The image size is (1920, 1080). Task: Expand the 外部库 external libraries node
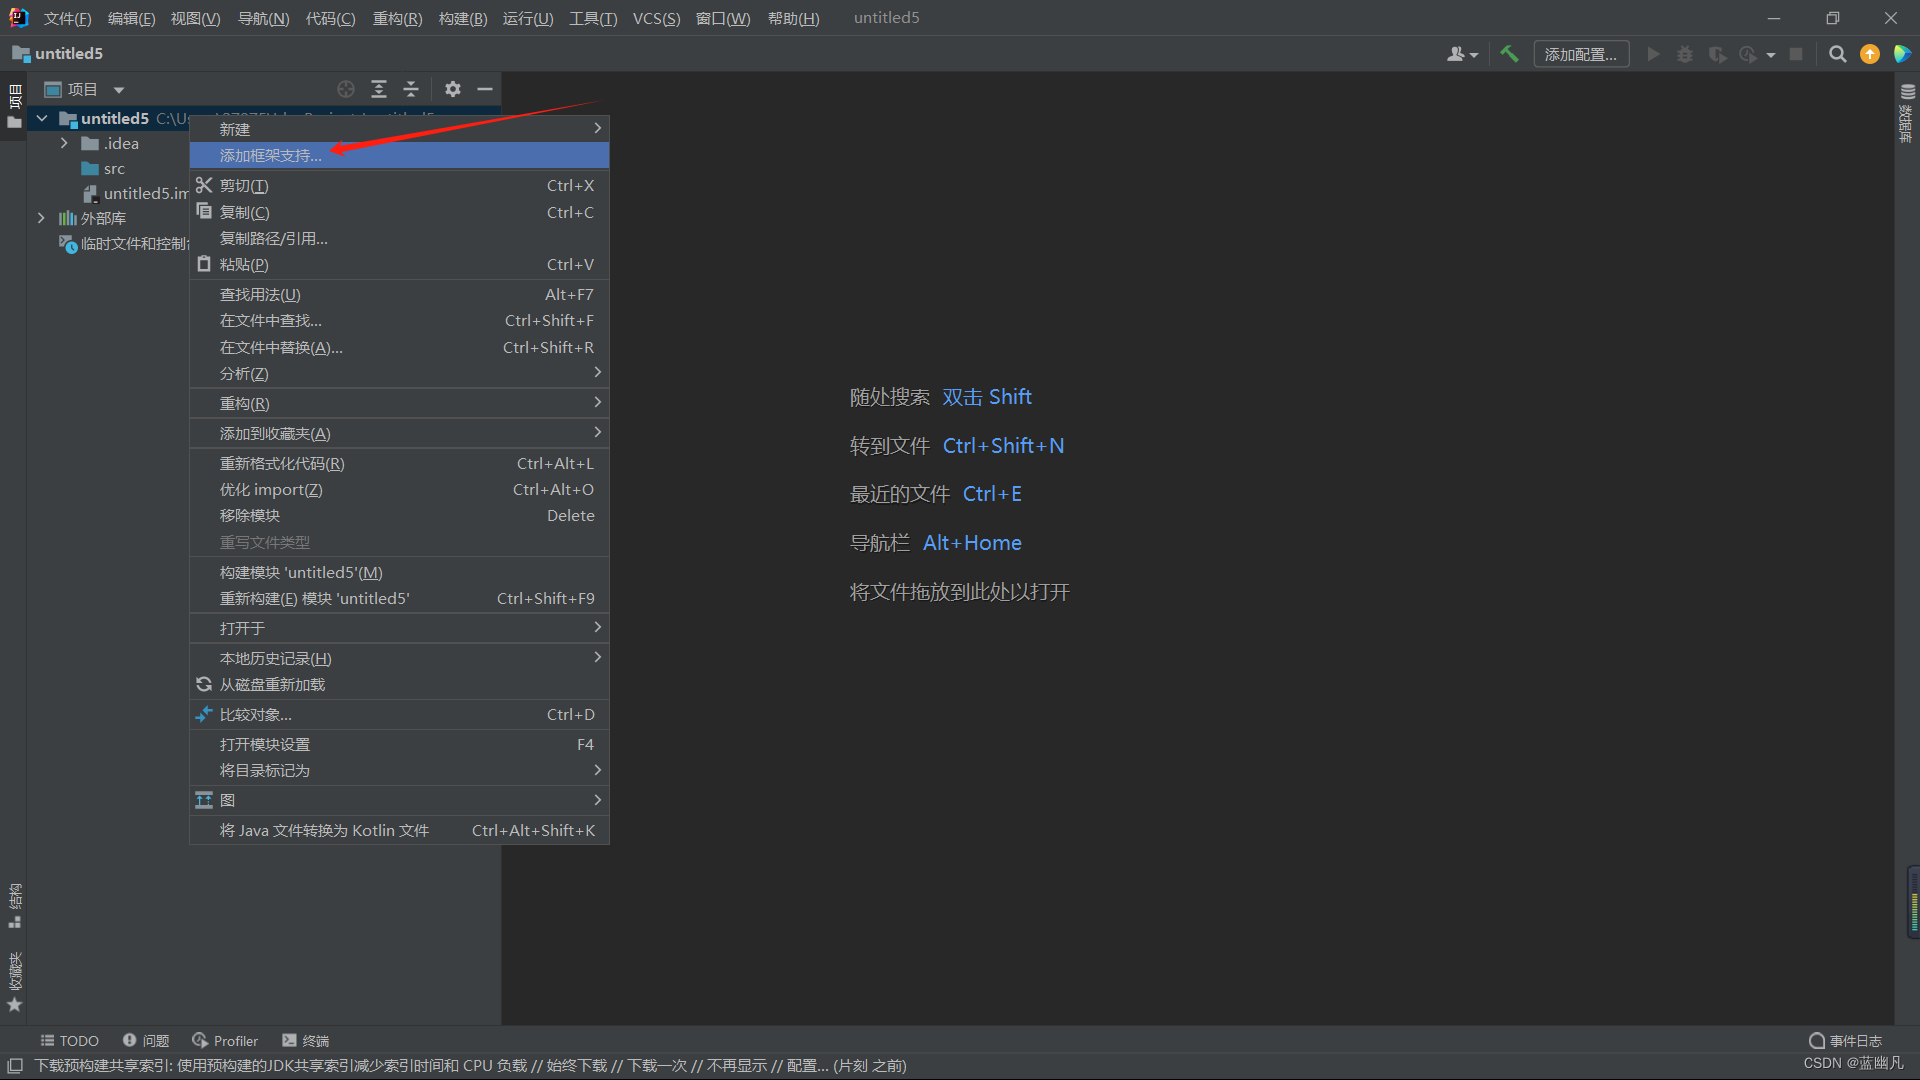41,216
